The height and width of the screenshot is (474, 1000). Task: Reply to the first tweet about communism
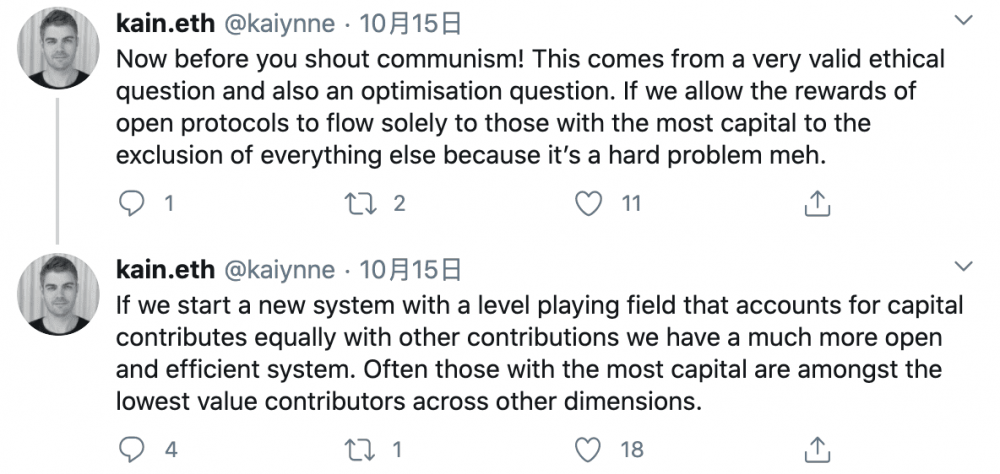pos(132,204)
